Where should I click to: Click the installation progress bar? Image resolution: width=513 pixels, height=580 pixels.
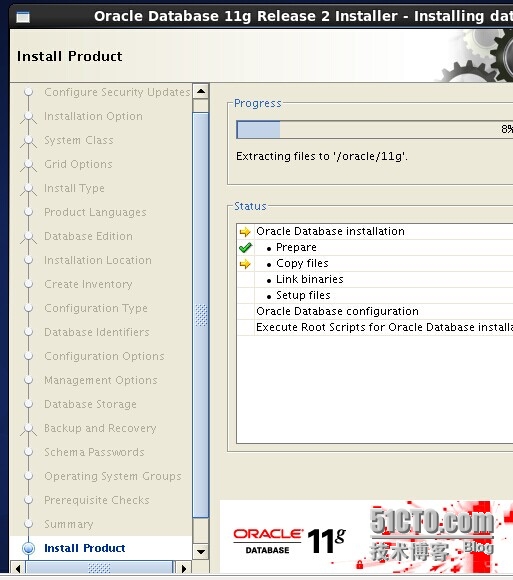374,130
